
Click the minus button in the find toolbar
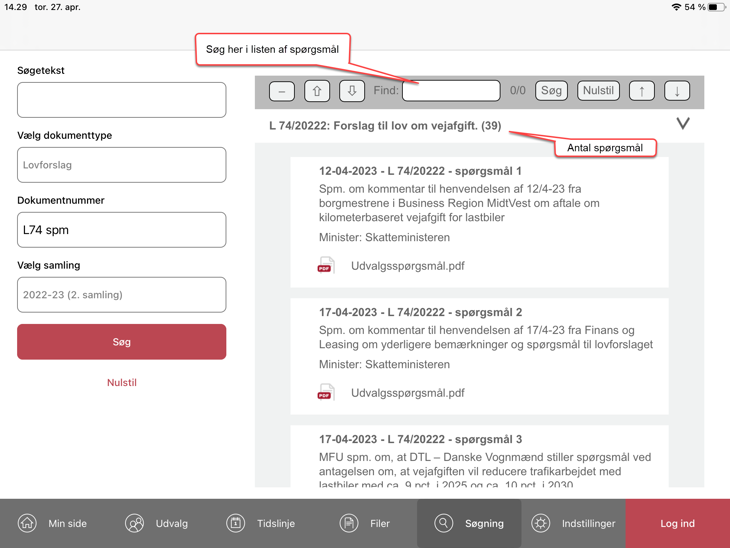point(282,91)
